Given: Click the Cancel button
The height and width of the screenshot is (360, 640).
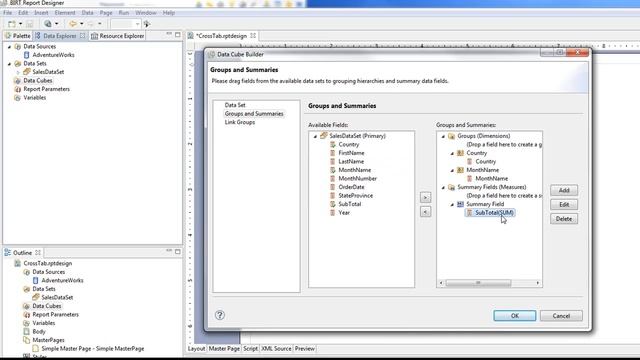Looking at the screenshot, I should [x=561, y=316].
